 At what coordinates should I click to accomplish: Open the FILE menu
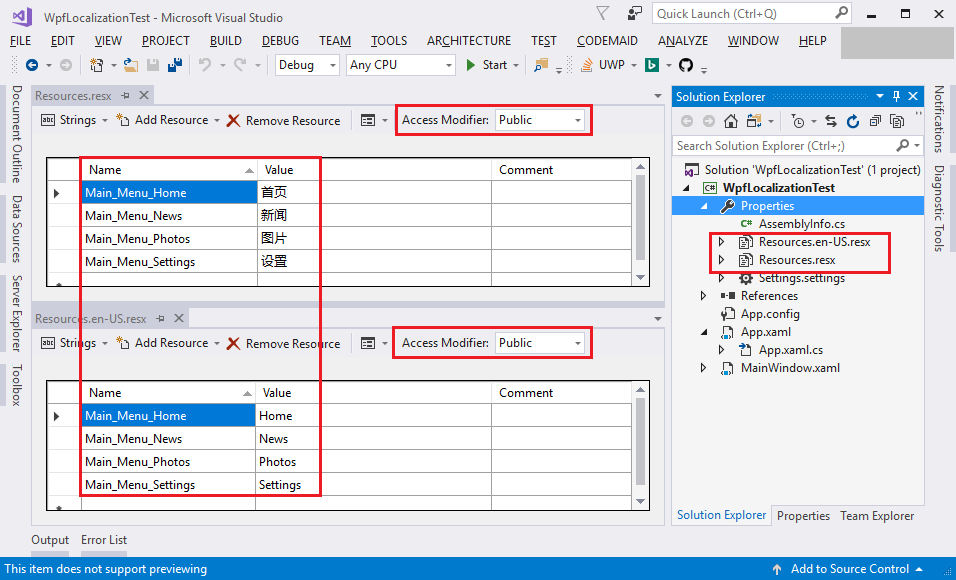[21, 41]
